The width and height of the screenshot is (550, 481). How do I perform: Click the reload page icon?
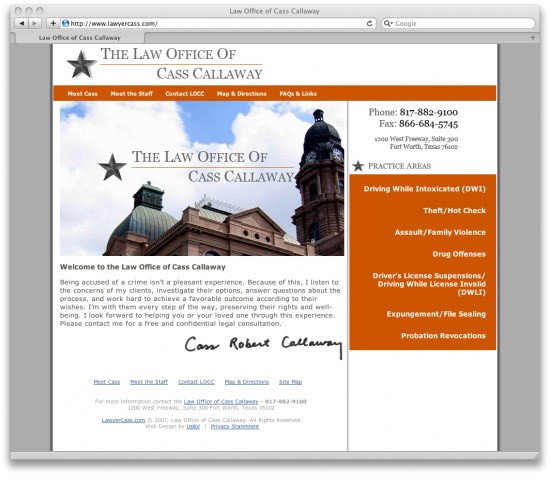click(x=369, y=24)
